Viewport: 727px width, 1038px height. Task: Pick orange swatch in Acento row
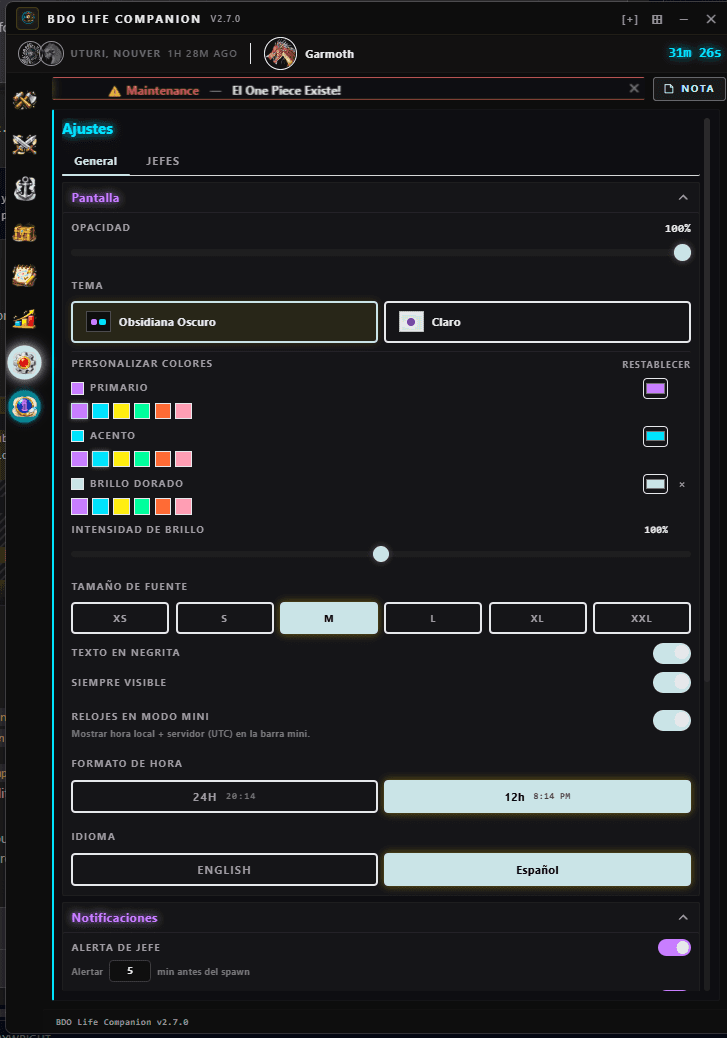coord(163,459)
